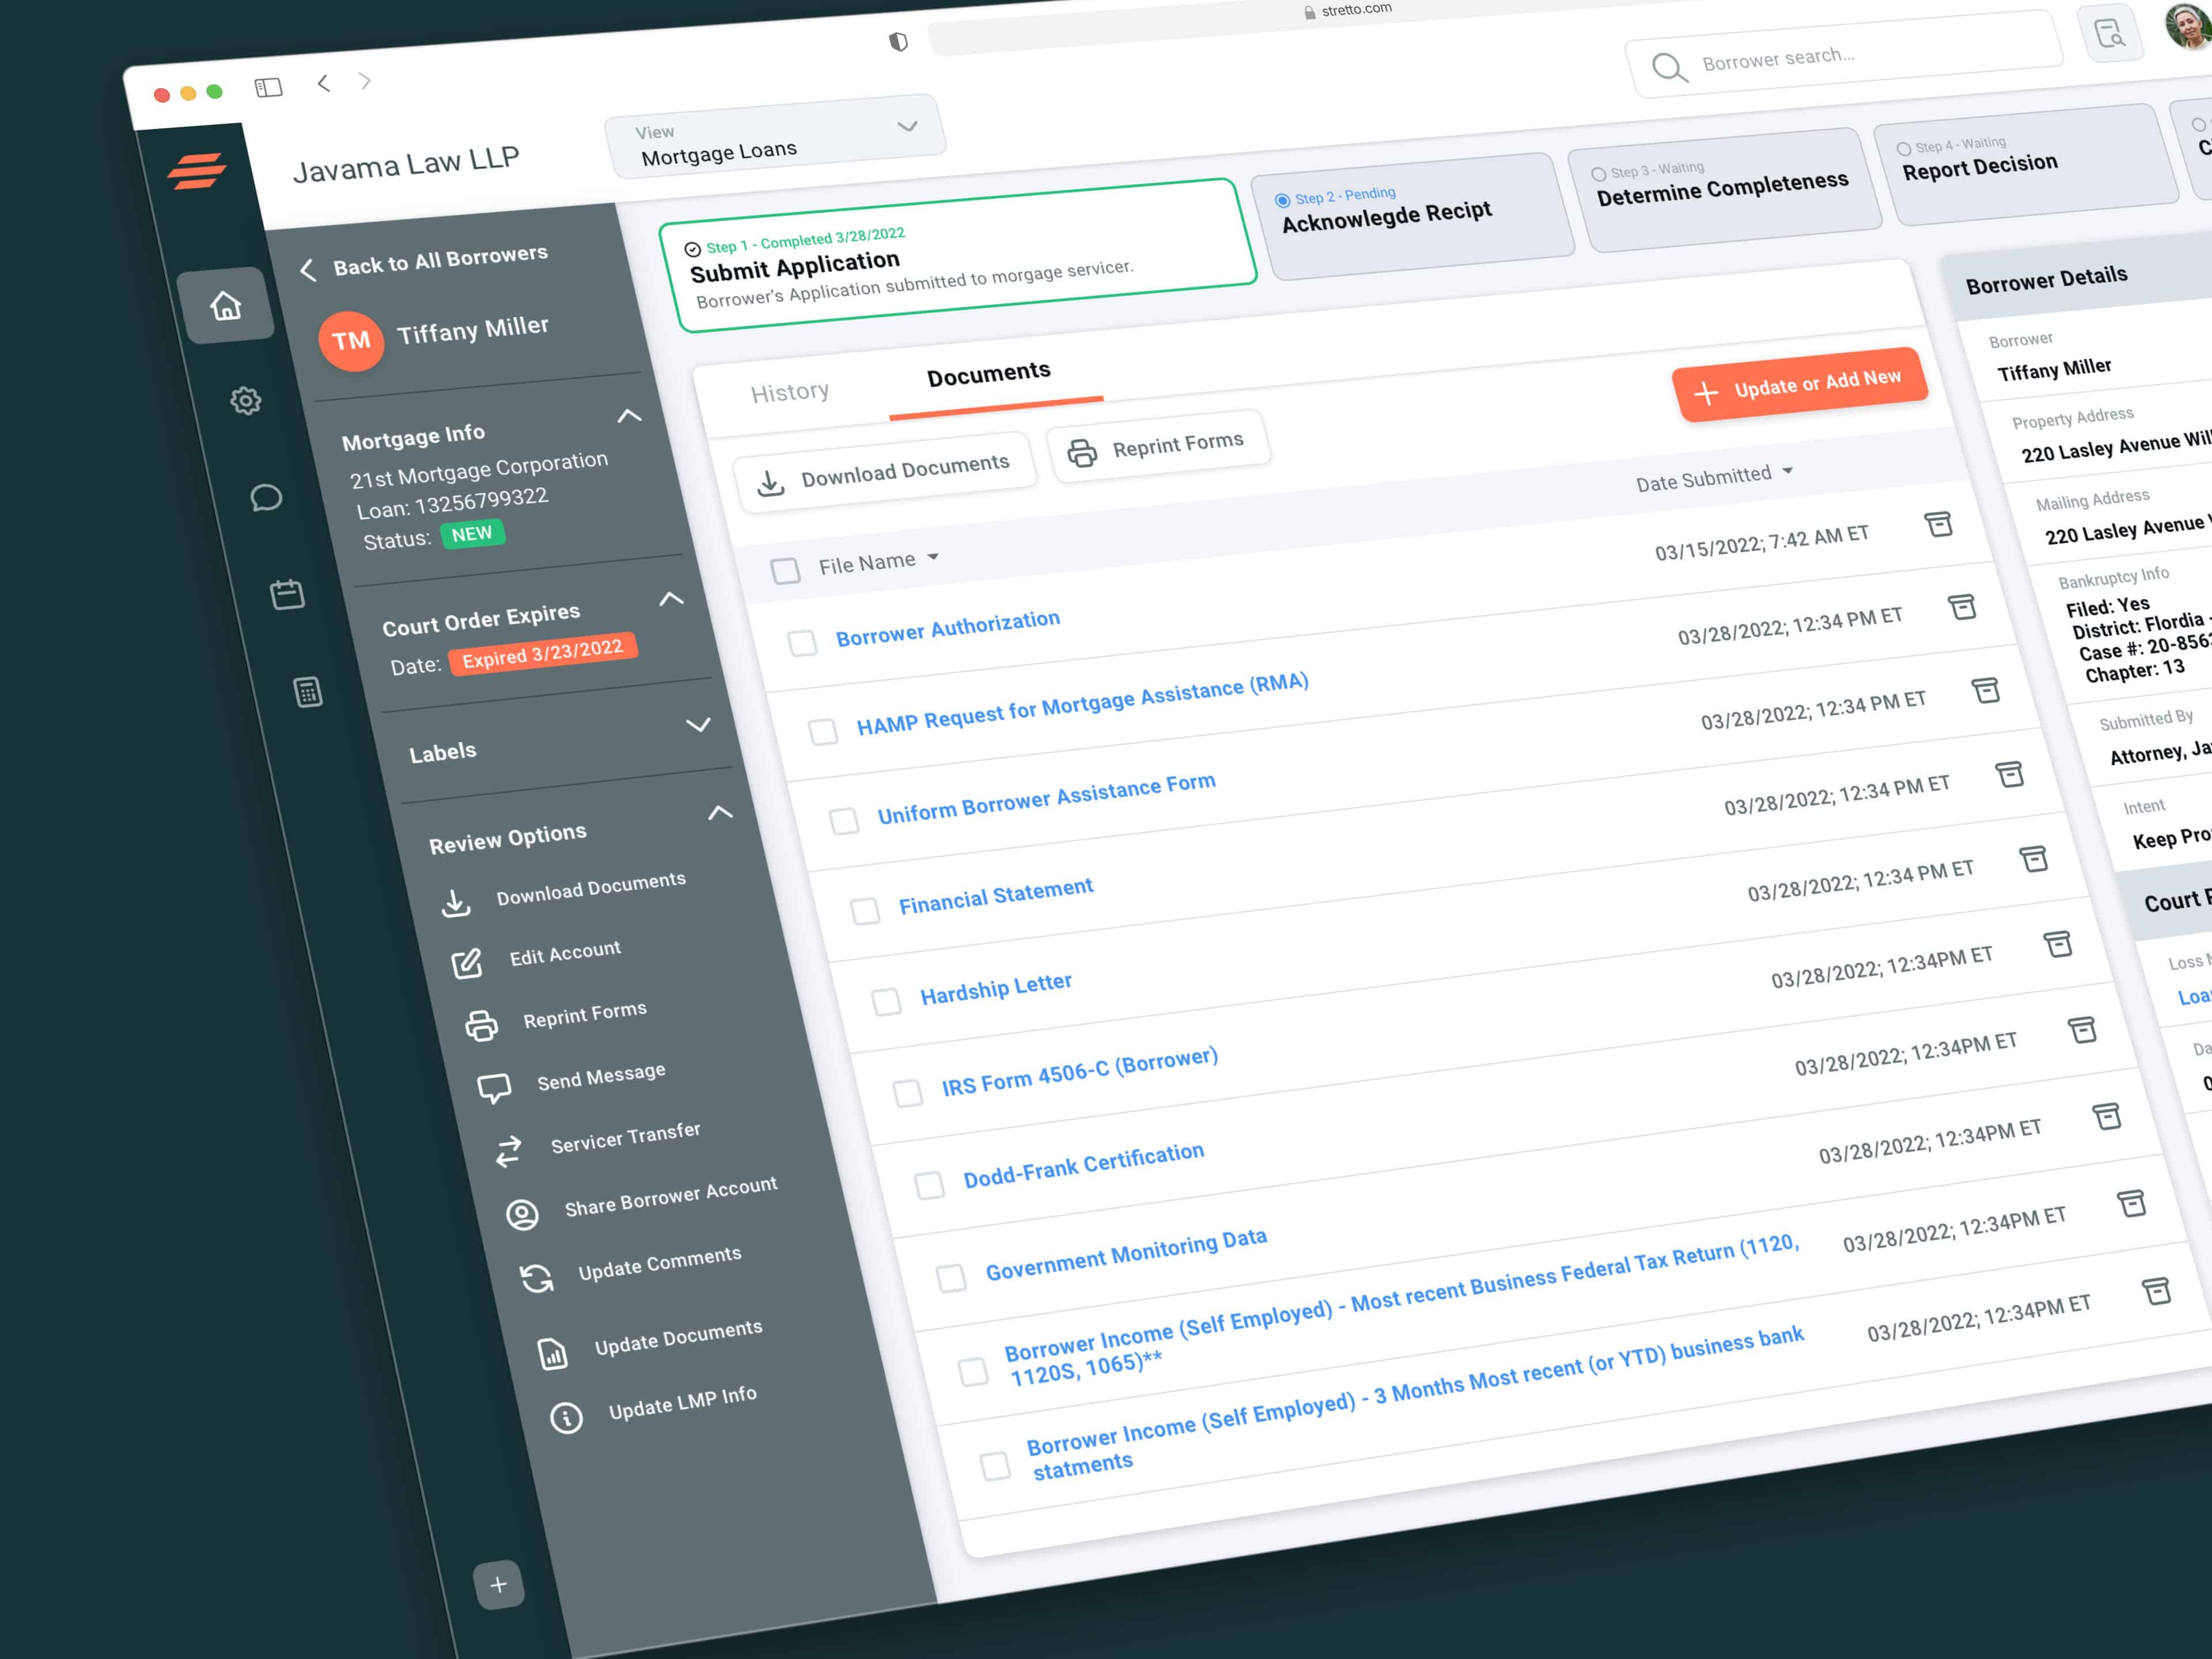The width and height of the screenshot is (2212, 1659).
Task: Archive the Financial Statement document
Action: tap(2010, 774)
